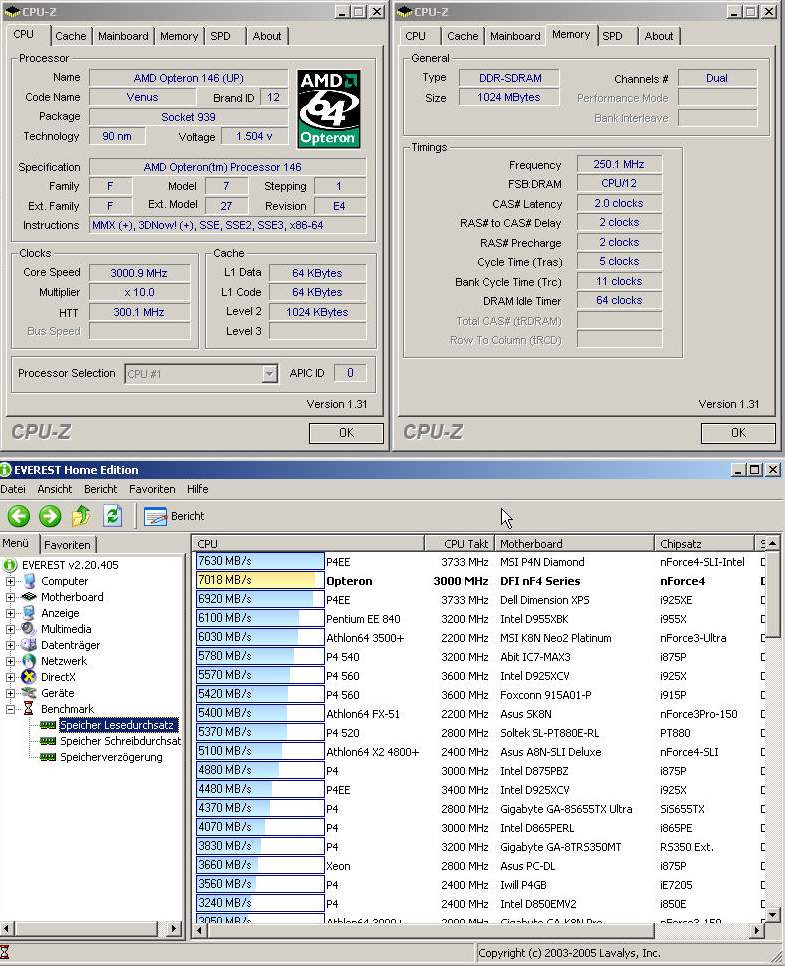The height and width of the screenshot is (966, 785).
Task: Open Memory tab in left CPU-Z window
Action: 179,36
